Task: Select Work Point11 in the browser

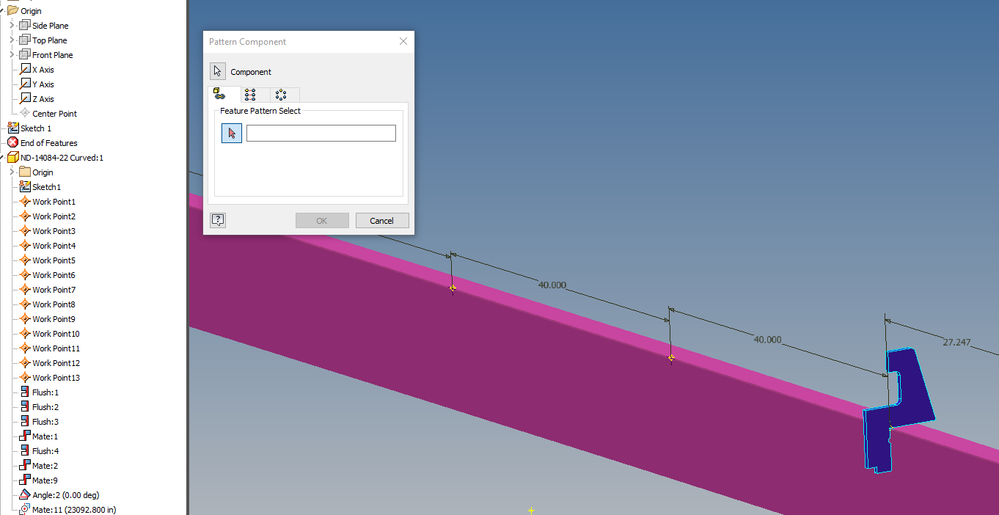Action: tap(56, 348)
